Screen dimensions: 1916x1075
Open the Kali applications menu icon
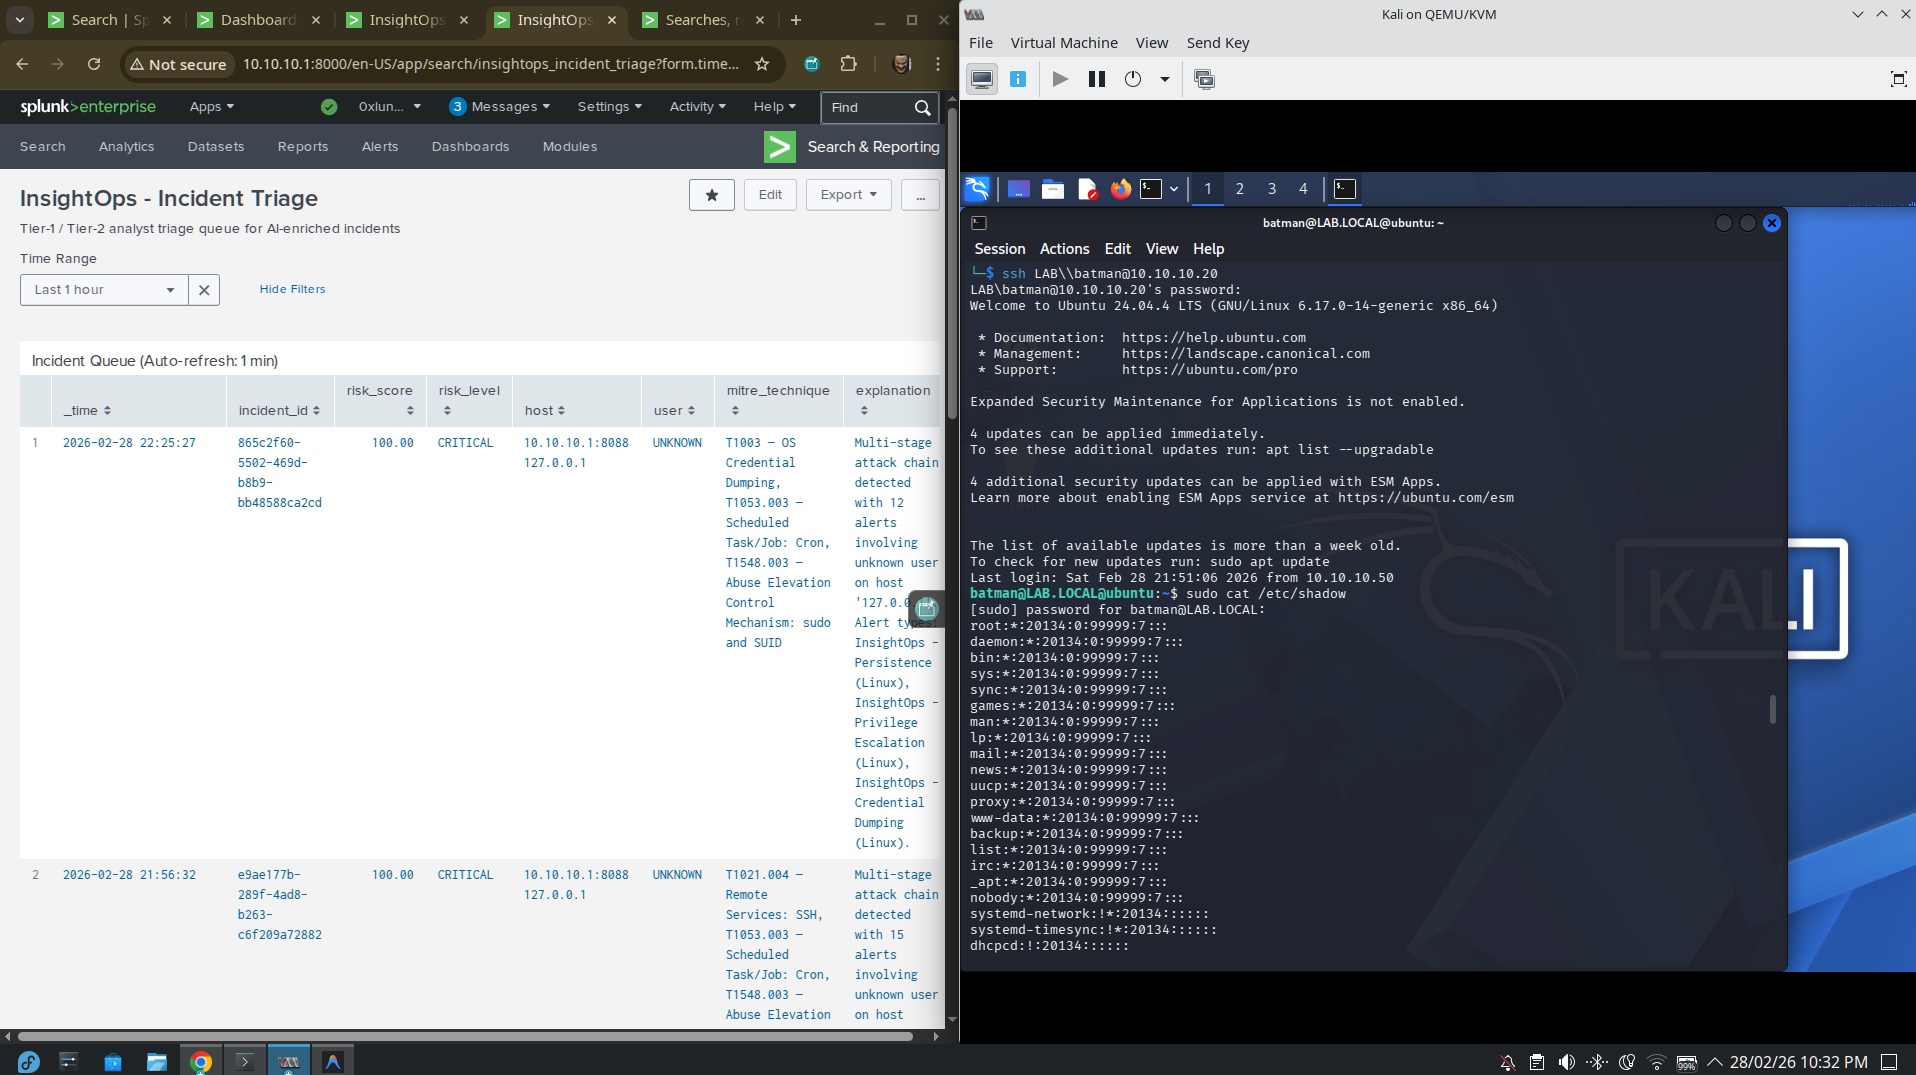point(977,188)
